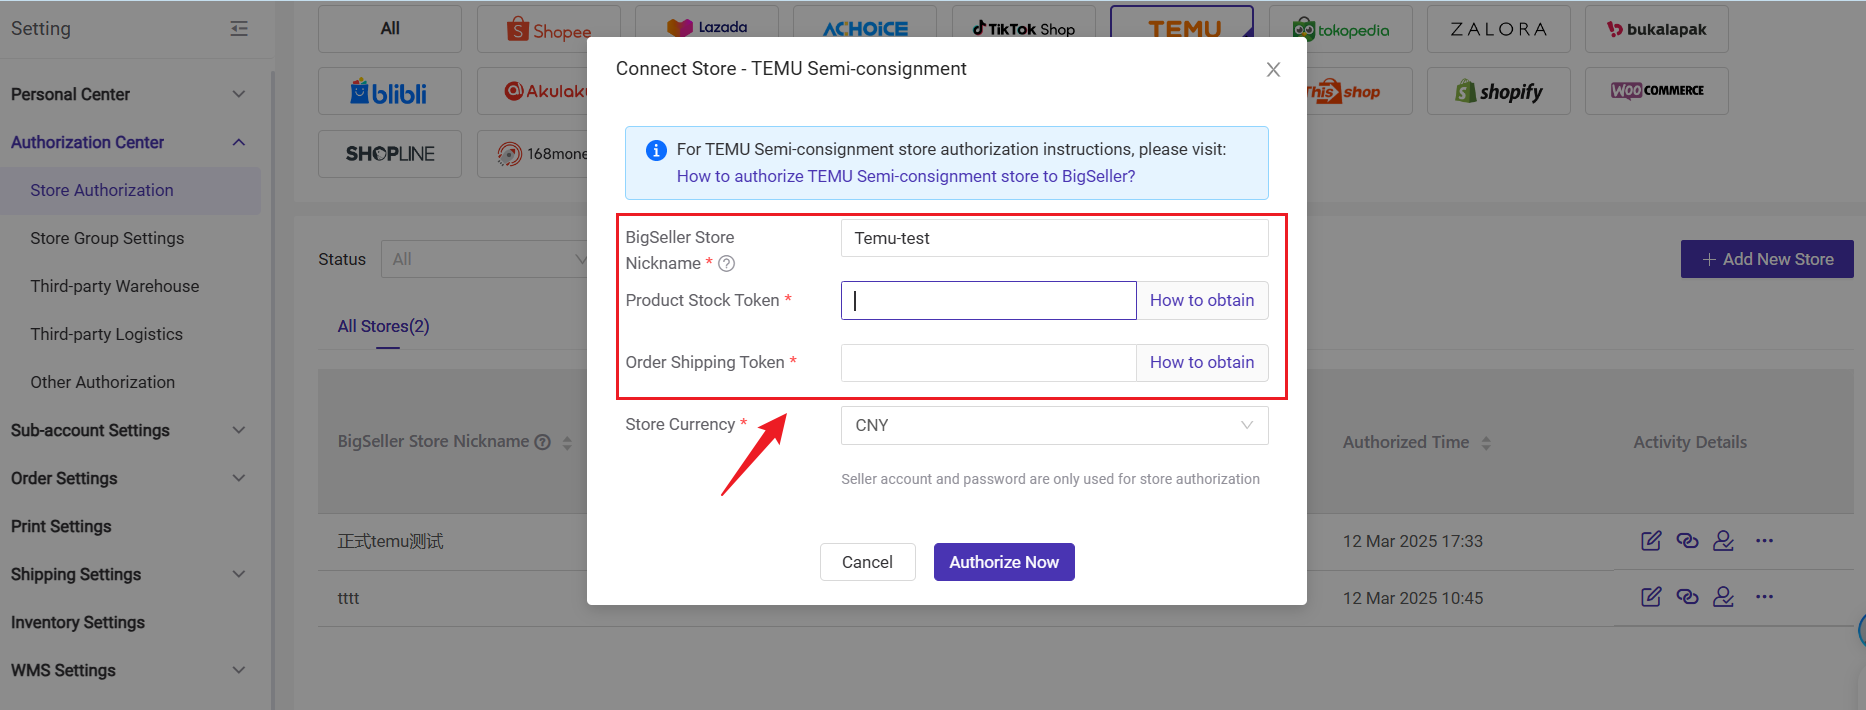The height and width of the screenshot is (710, 1866).
Task: Select the WooCommerce platform
Action: 1657,91
